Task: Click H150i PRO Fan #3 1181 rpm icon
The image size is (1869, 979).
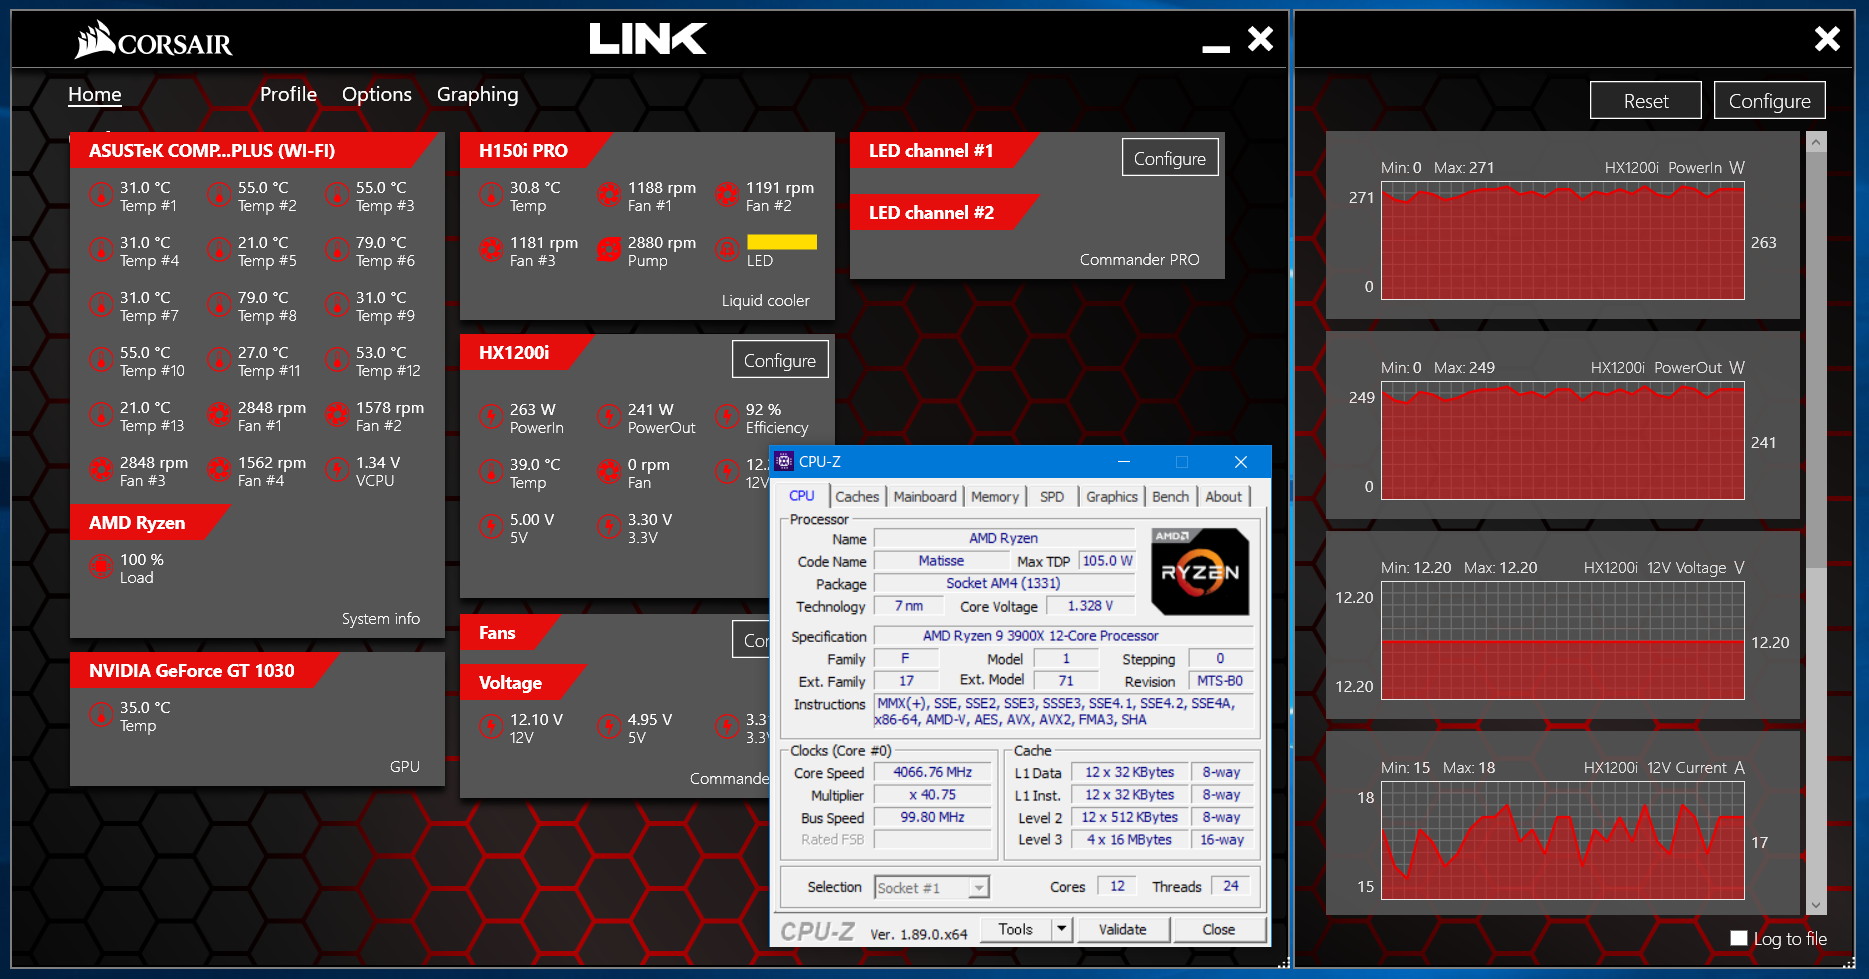Action: 491,250
